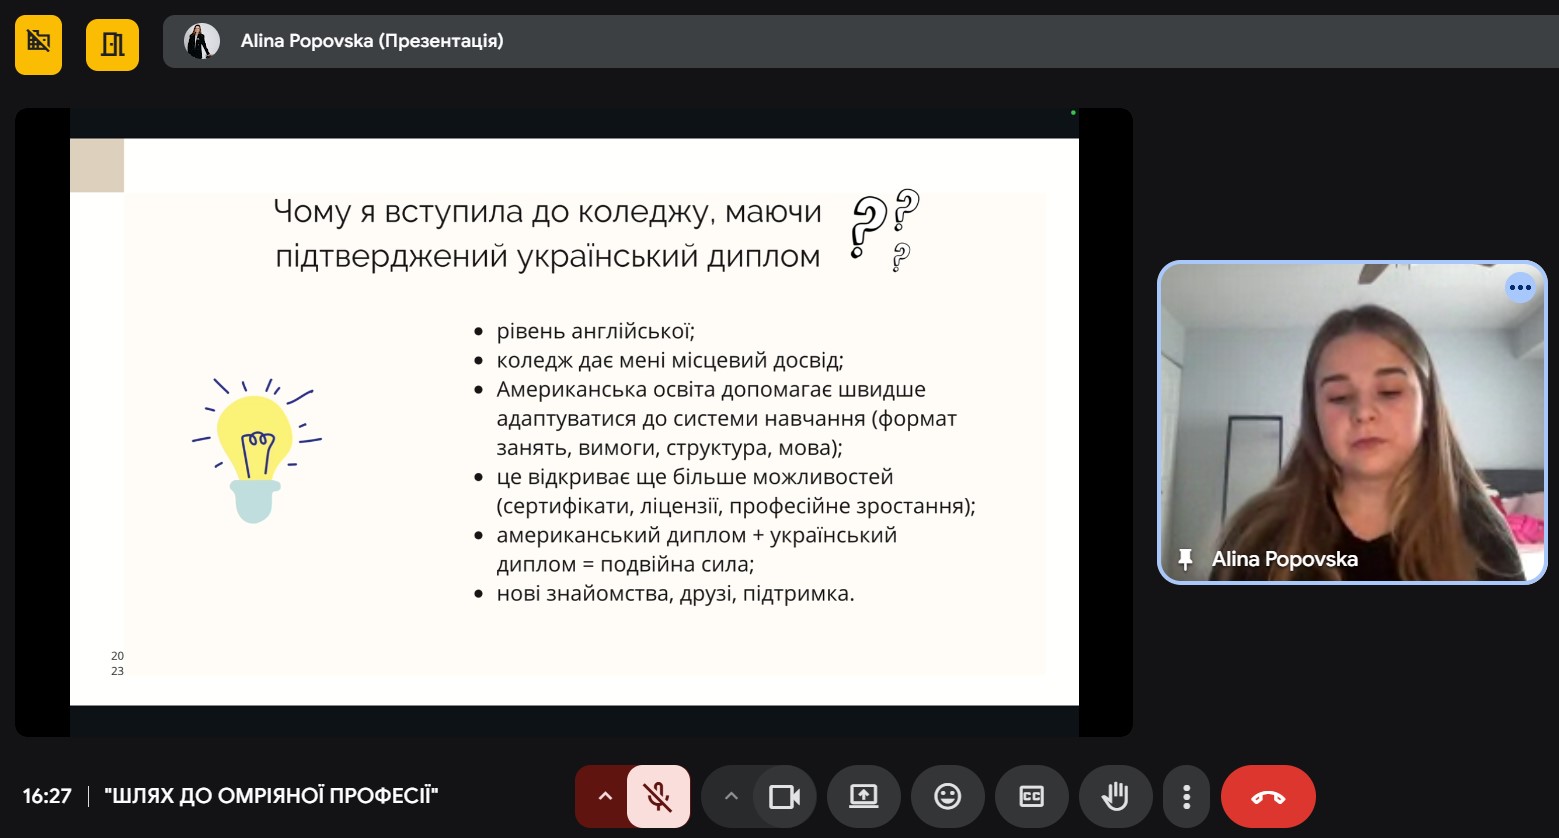Open the options menu on Alina Popovska's video tile
This screenshot has height=838, width=1559.
click(1520, 288)
